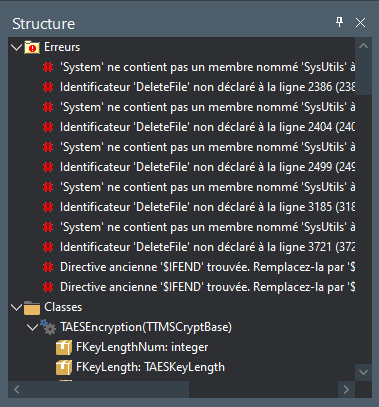Click the red error icon for line 2386
Image resolution: width=379 pixels, height=407 pixels.
[x=48, y=87]
